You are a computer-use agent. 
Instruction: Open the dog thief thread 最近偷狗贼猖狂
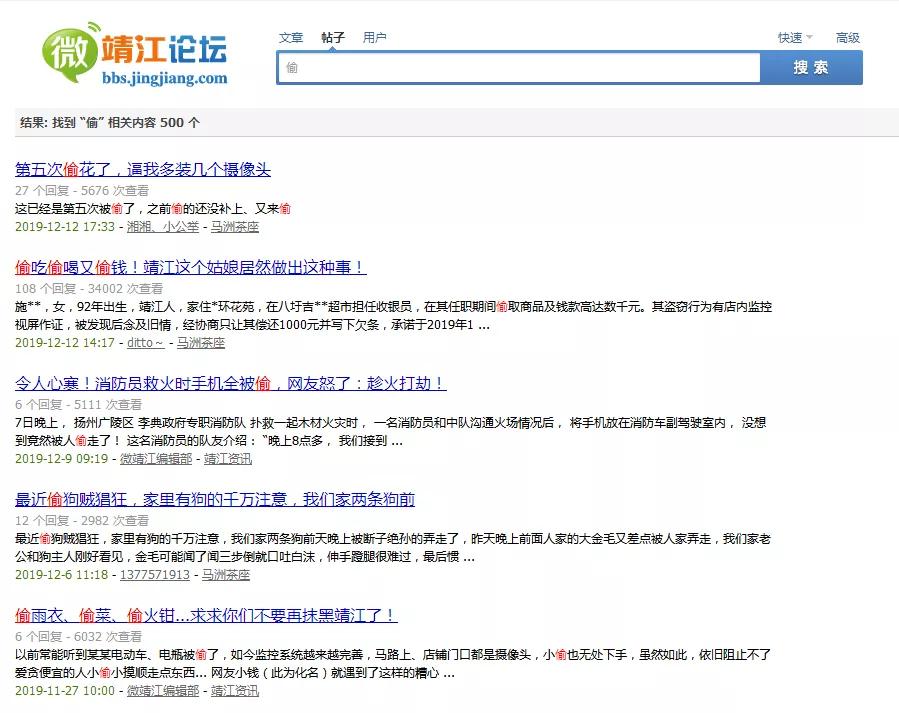point(219,499)
